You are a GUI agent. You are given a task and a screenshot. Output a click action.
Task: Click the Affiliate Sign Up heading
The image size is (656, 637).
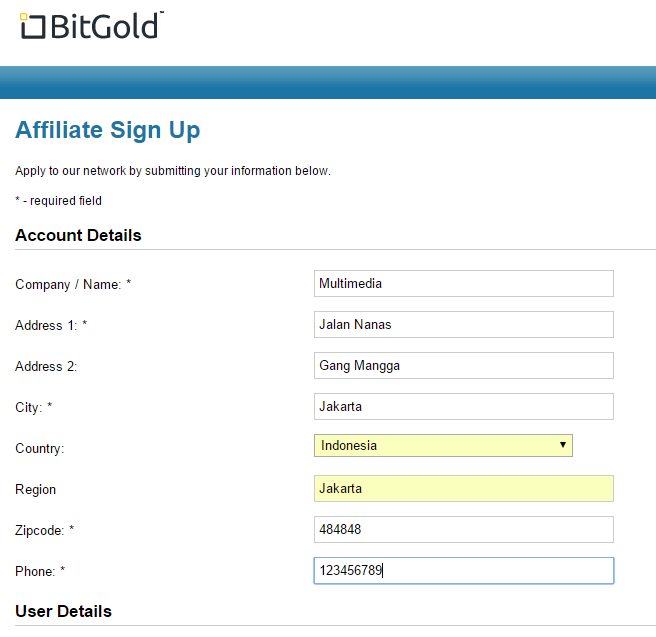point(108,130)
